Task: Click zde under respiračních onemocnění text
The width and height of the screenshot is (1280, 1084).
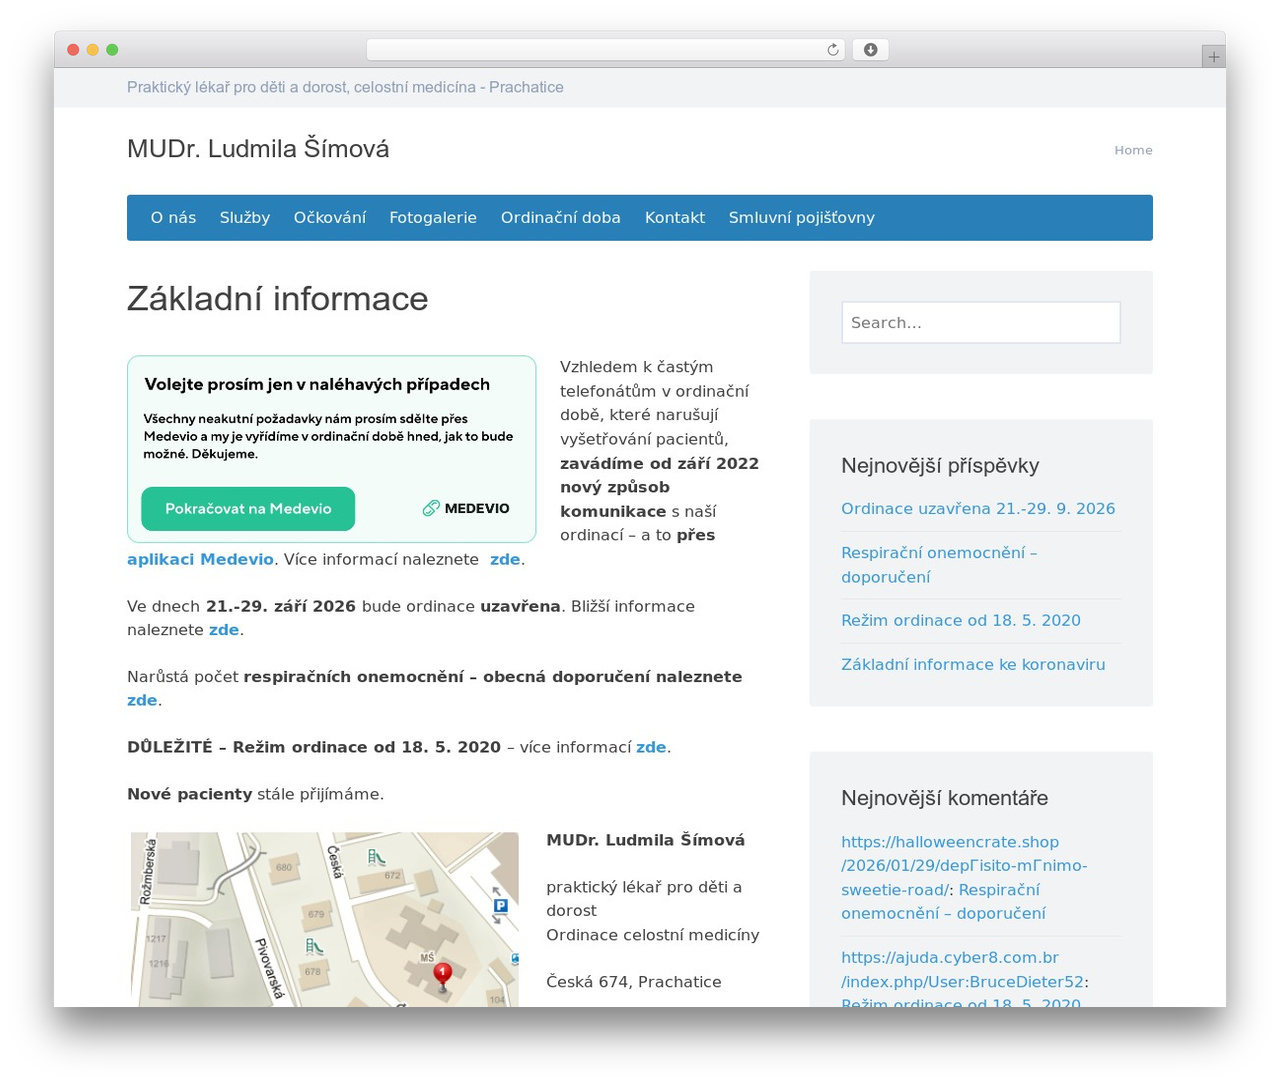Action: coord(142,700)
